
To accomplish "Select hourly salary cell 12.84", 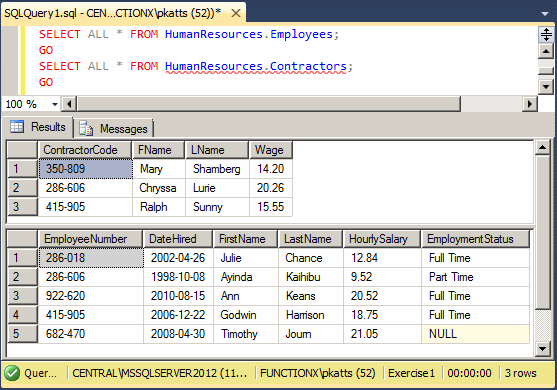I will (382, 258).
